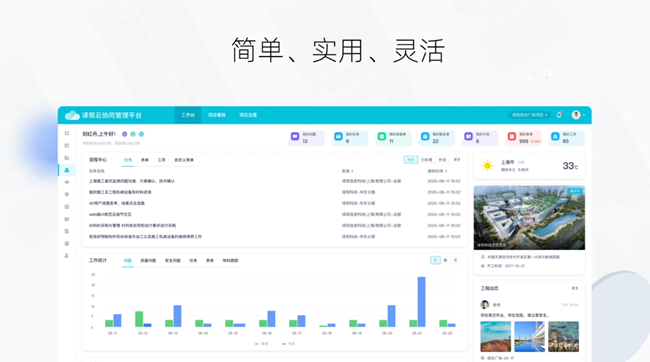
Task: Click the shield icon in sidebar
Action: pyautogui.click(x=67, y=194)
